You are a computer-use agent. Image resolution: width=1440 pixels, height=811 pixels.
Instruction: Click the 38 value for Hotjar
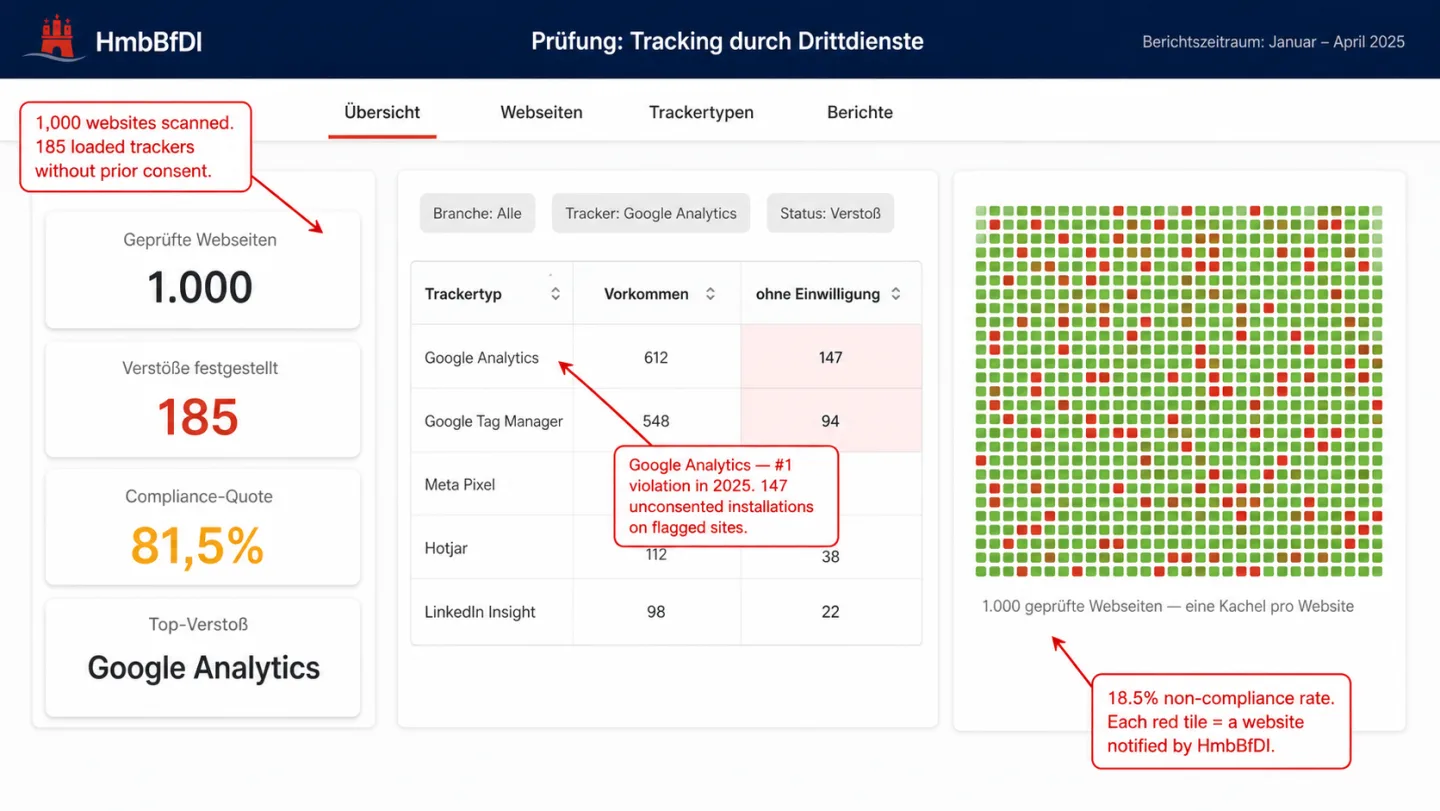[831, 556]
